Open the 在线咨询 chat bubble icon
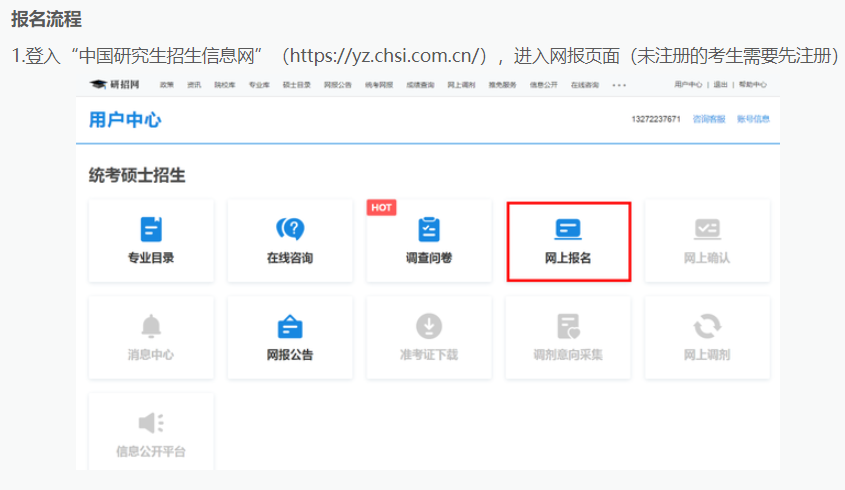 [x=290, y=229]
